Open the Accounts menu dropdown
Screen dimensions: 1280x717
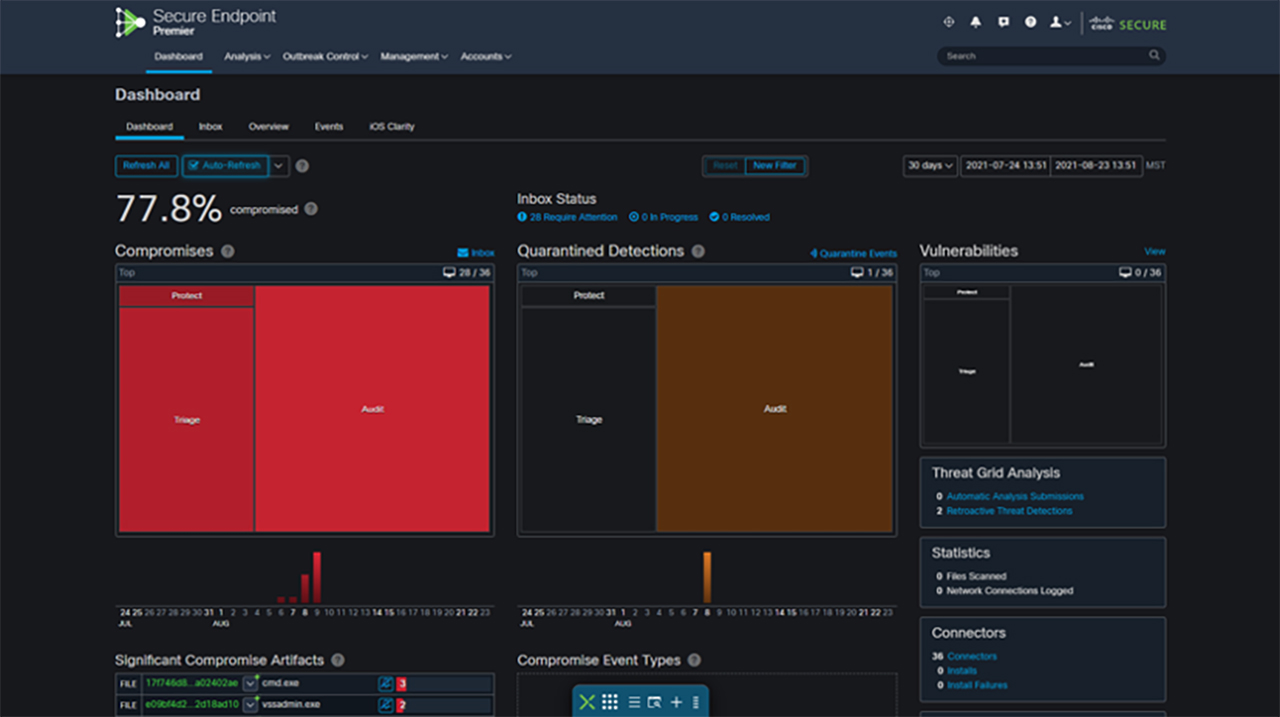[x=486, y=57]
